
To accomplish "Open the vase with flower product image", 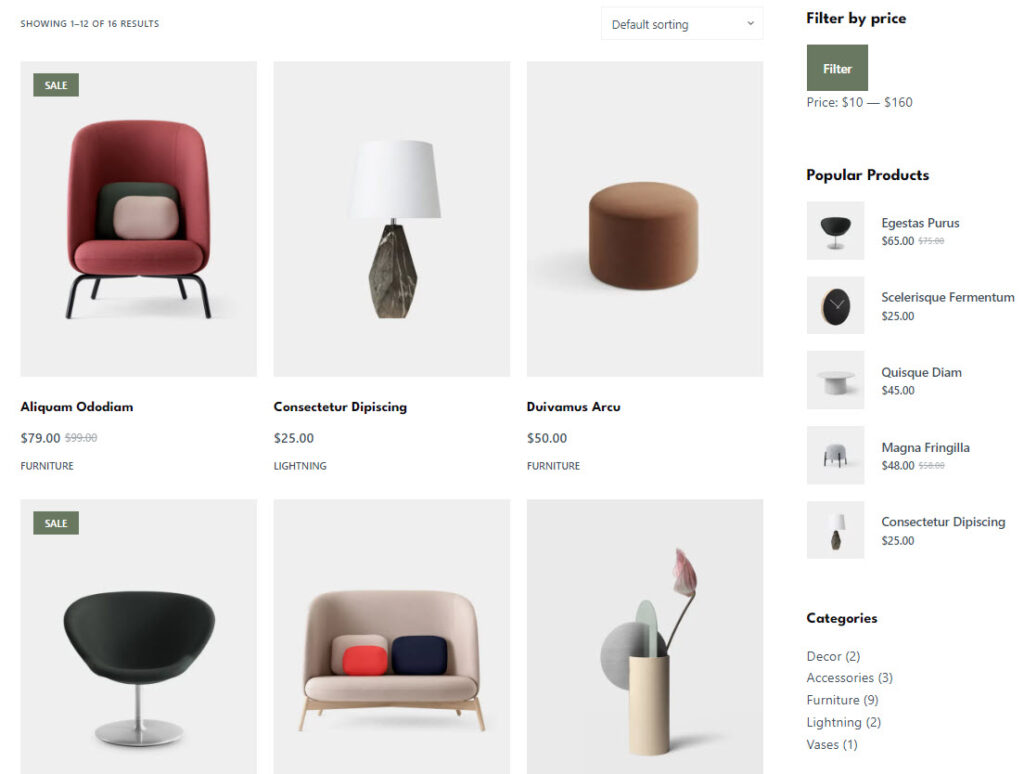I will click(x=645, y=637).
